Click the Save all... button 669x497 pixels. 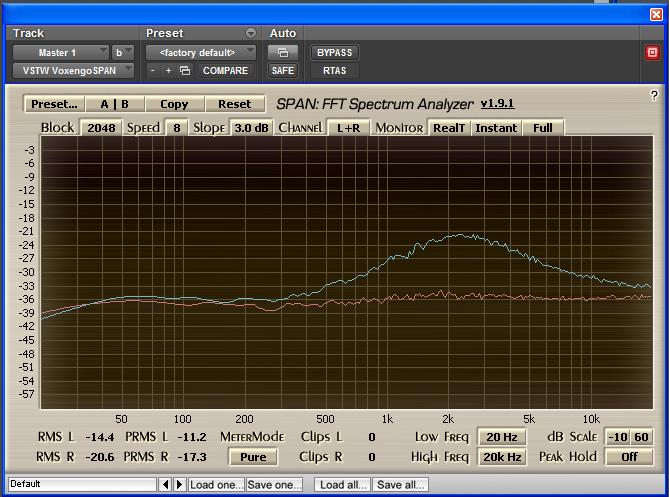click(401, 485)
